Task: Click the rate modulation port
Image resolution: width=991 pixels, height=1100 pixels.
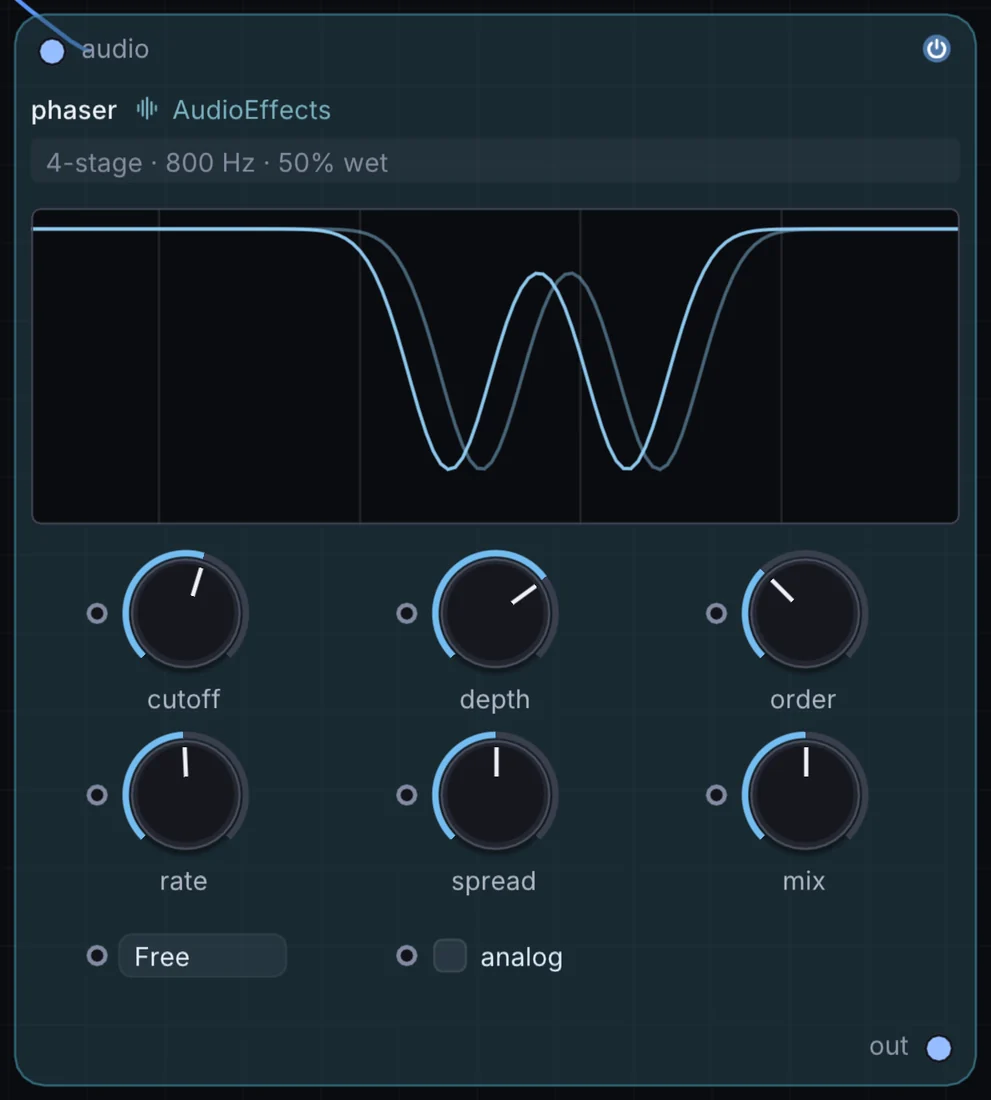Action: (x=97, y=795)
